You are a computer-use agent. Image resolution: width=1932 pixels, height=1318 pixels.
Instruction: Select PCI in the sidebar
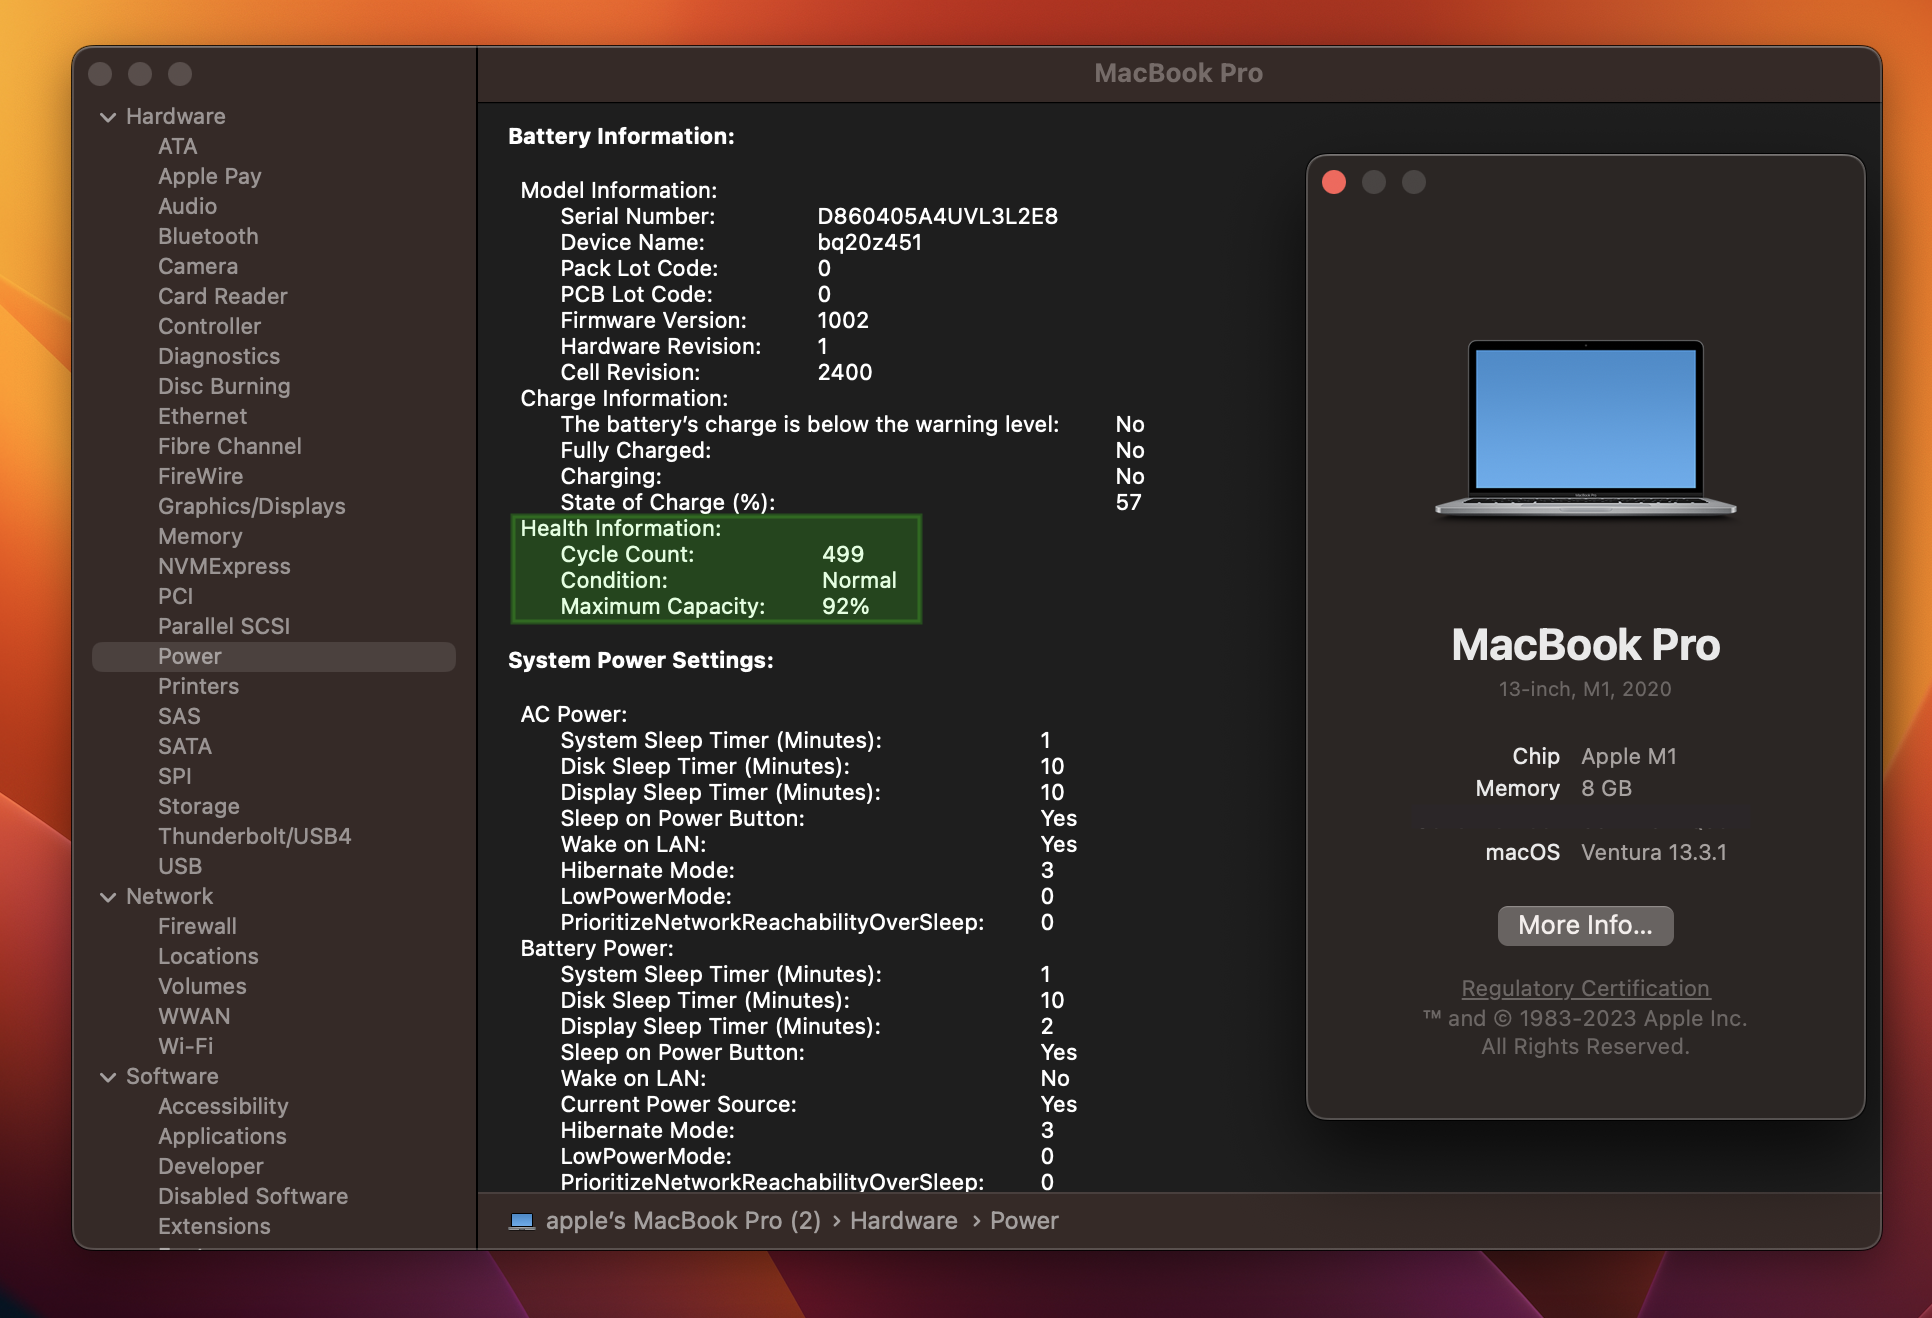coord(175,596)
